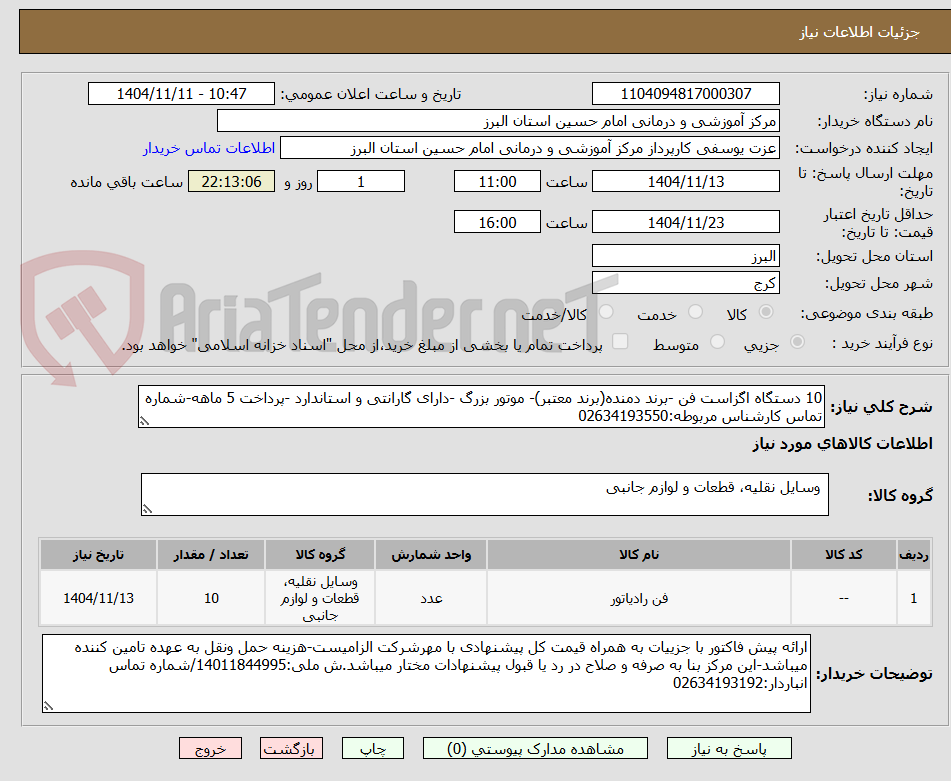Click the واحد شمارش column header
The width and height of the screenshot is (951, 781).
(x=431, y=555)
